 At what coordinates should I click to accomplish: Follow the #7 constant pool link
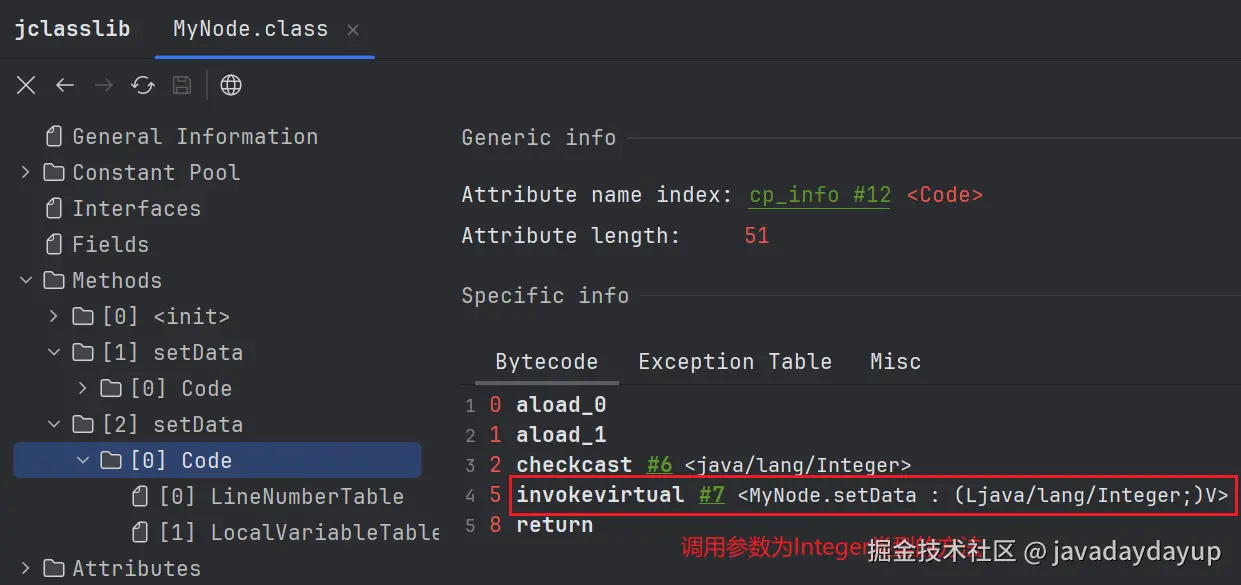tap(711, 495)
